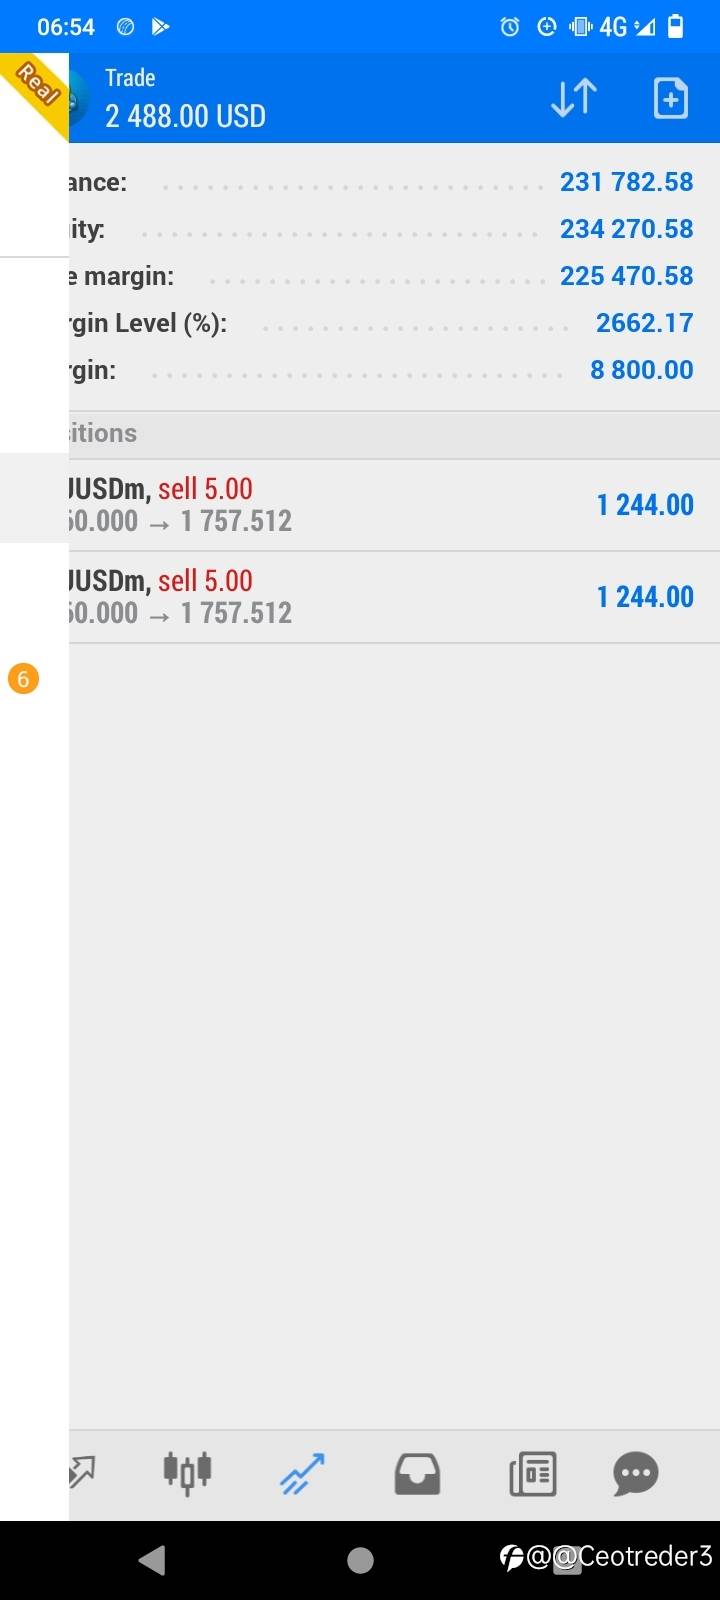Open the History inbox tray icon
The width and height of the screenshot is (720, 1600).
tap(417, 1474)
